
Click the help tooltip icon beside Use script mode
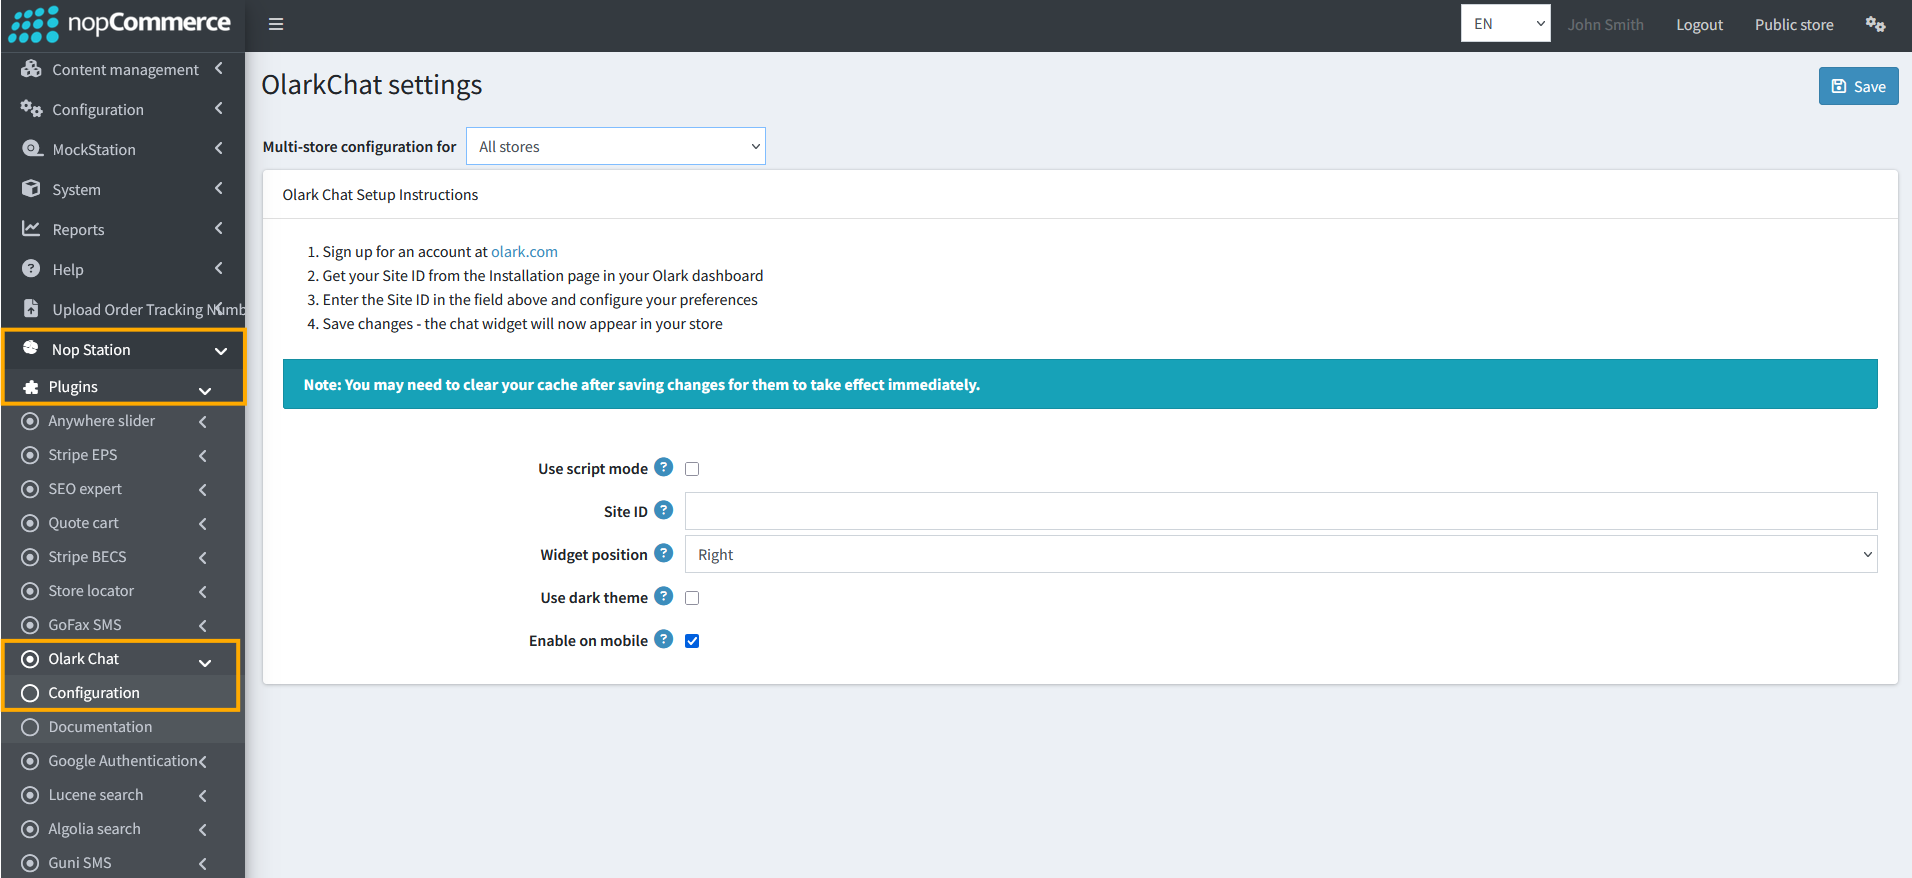663,467
